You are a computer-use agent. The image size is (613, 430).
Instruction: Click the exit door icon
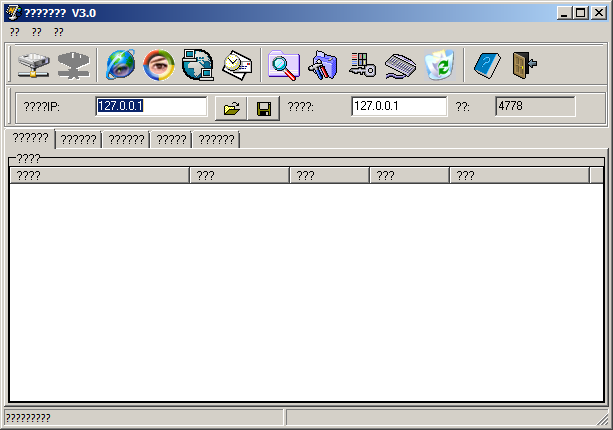point(524,65)
